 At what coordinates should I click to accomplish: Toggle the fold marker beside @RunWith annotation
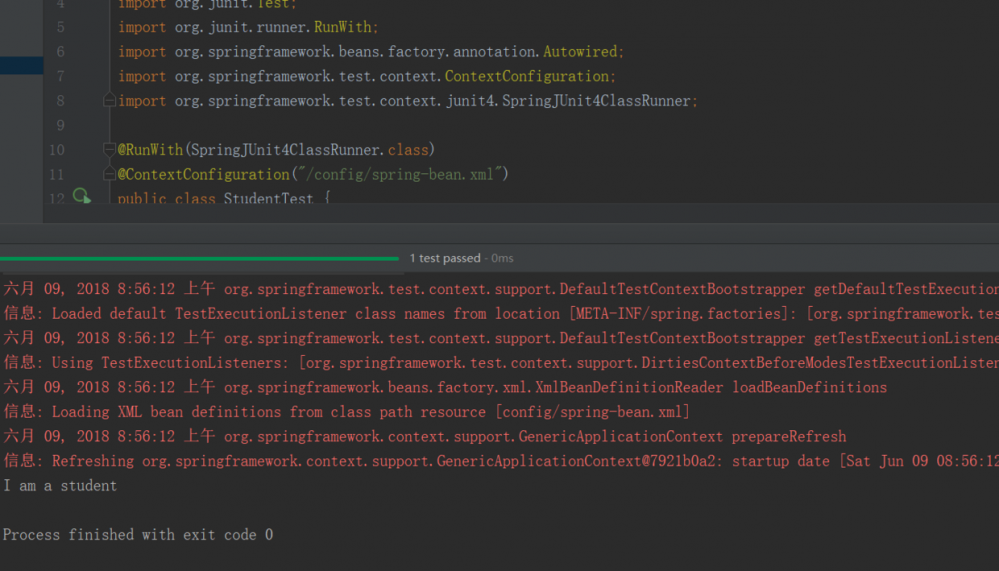(109, 150)
